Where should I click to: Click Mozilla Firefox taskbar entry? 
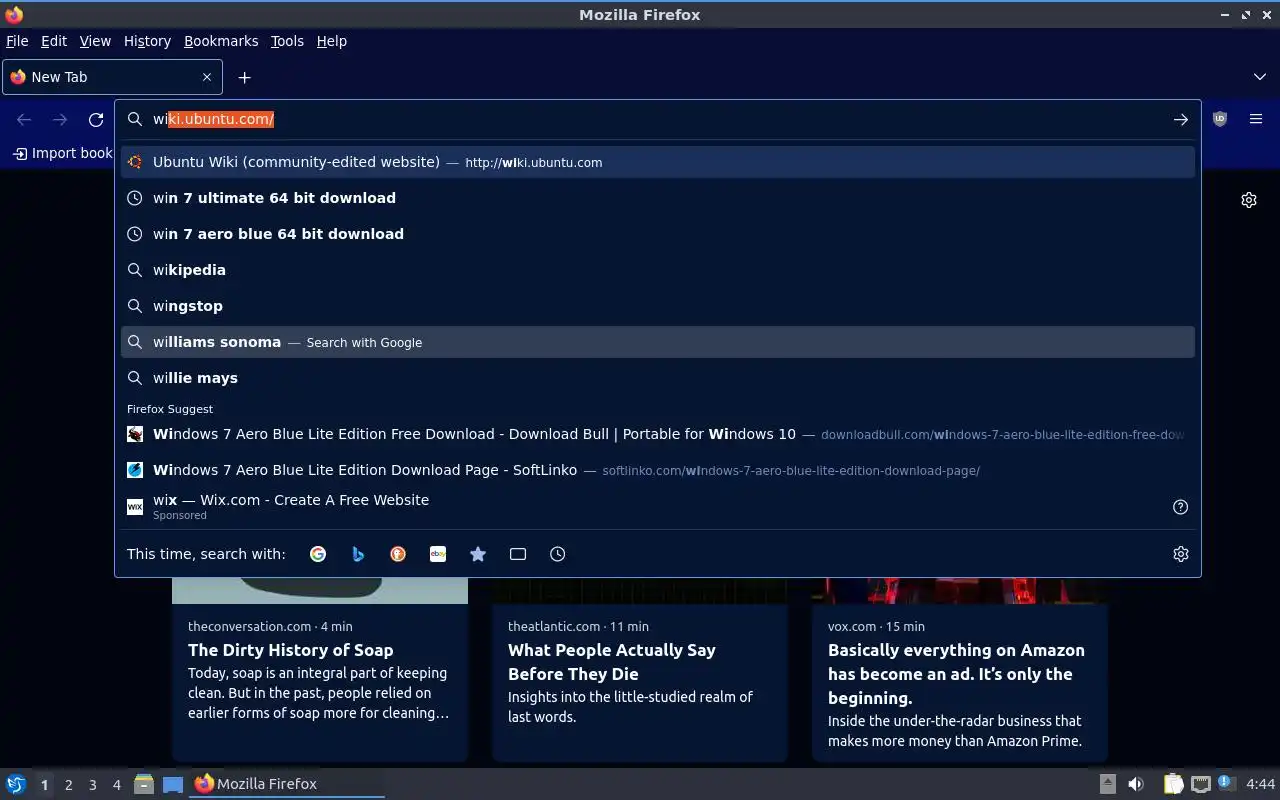pos(288,784)
